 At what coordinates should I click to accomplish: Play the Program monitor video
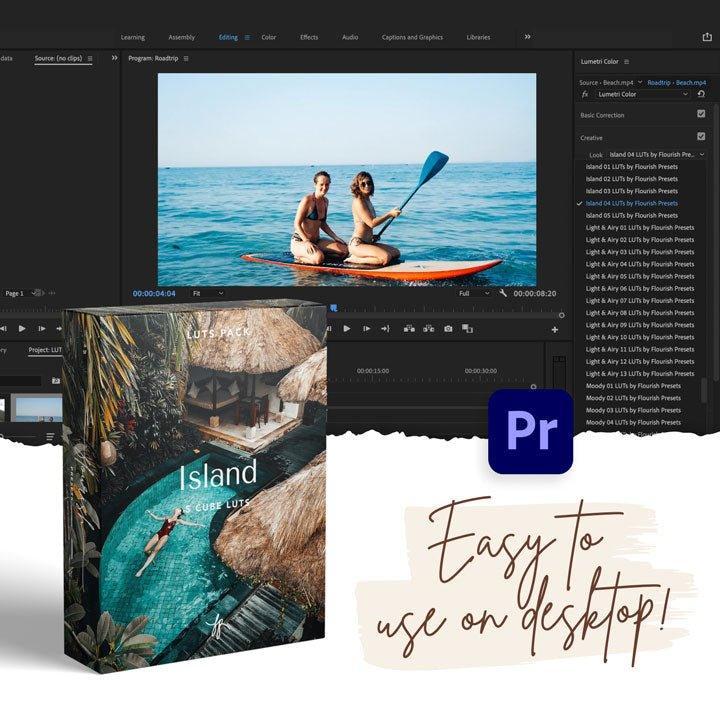point(347,328)
